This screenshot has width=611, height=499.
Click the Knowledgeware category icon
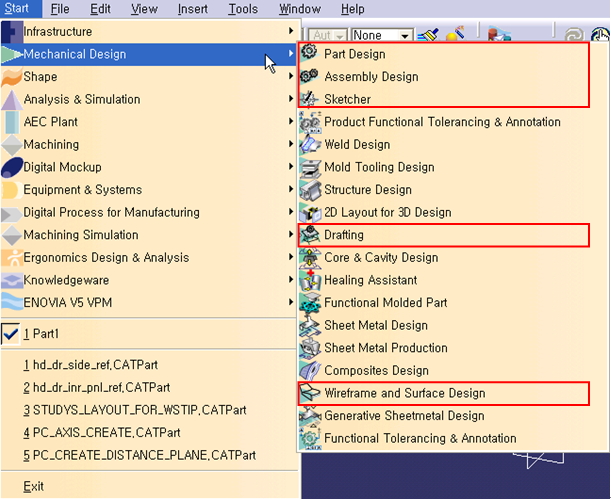(x=12, y=280)
